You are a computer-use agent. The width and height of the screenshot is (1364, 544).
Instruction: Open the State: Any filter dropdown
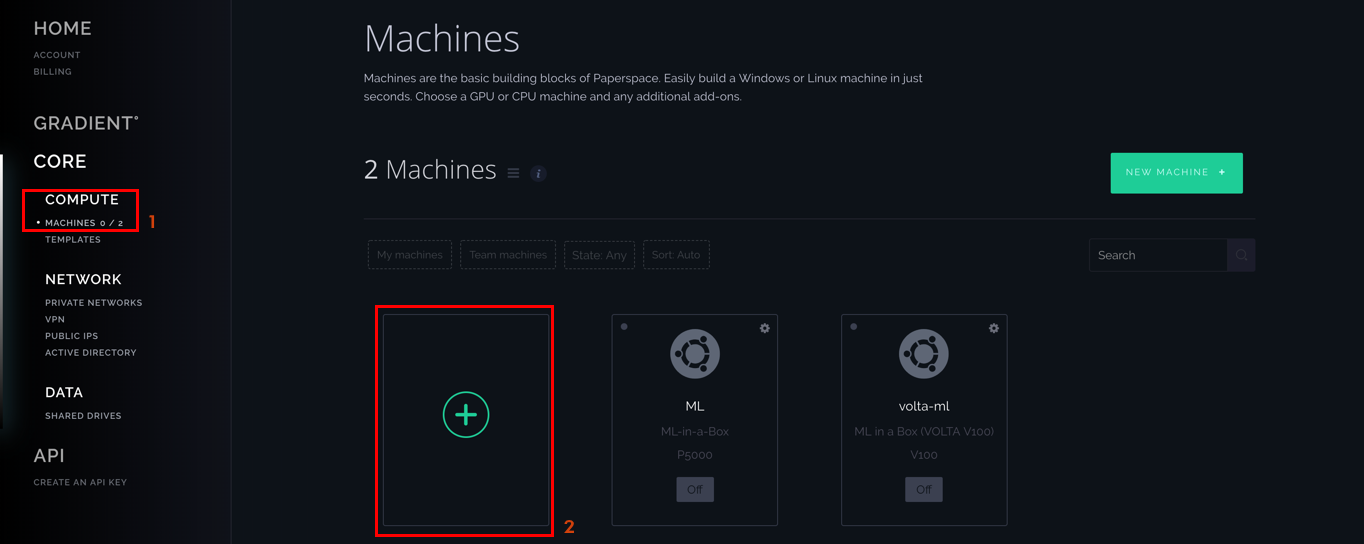599,255
